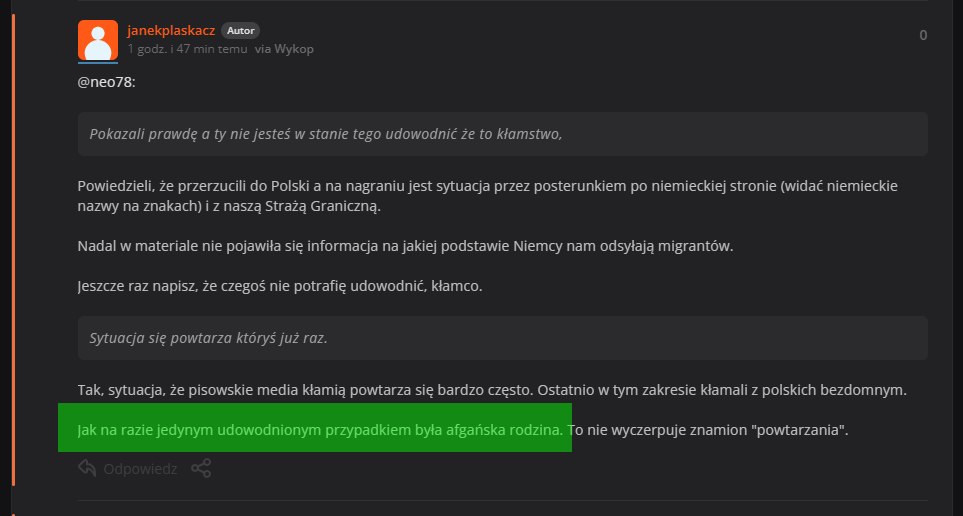Click the Odpowiedz reply text
Screen dimensions: 963x516
point(140,468)
